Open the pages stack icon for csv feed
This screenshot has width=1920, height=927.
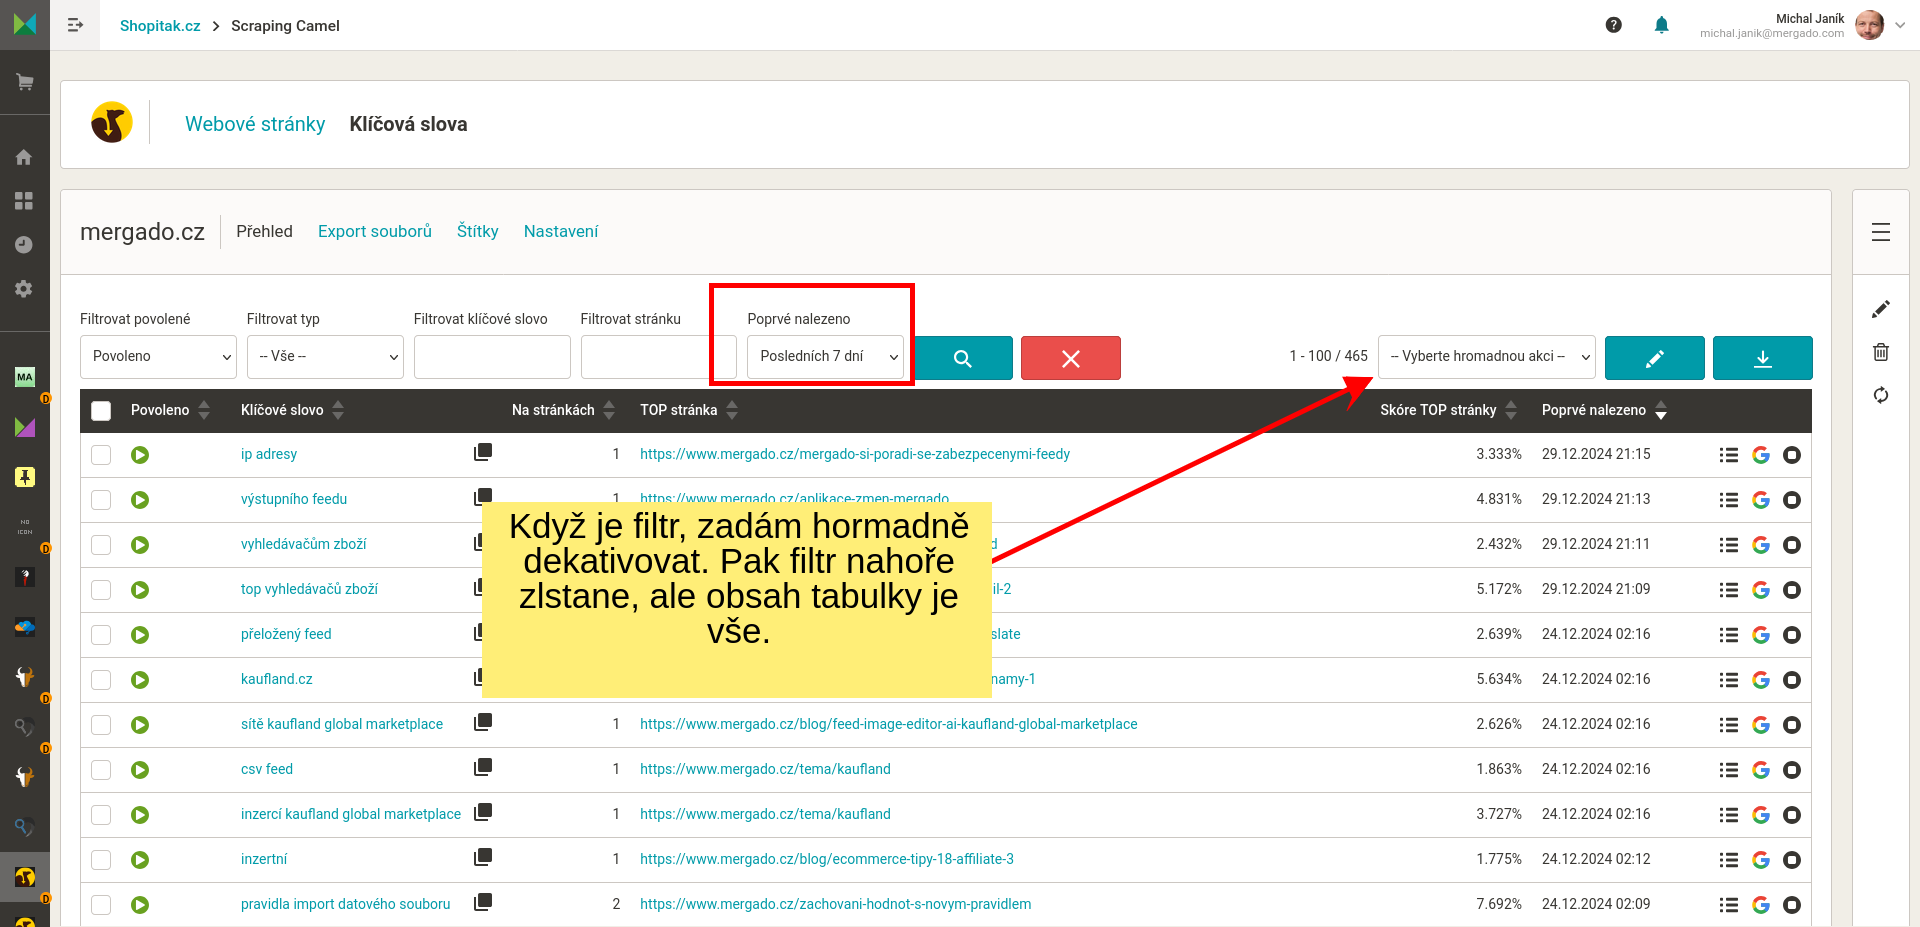[x=483, y=767]
